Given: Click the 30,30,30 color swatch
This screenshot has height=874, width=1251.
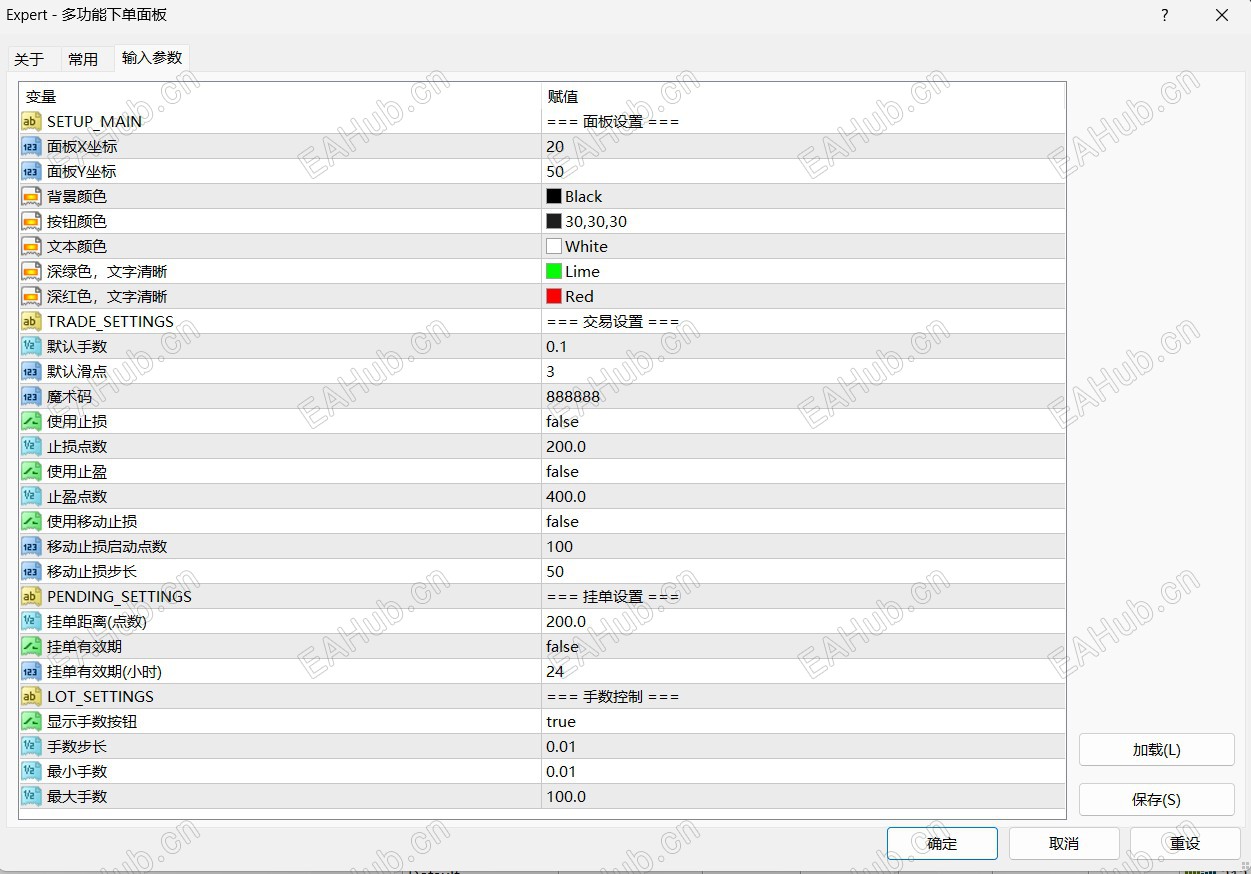Looking at the screenshot, I should click(x=554, y=221).
